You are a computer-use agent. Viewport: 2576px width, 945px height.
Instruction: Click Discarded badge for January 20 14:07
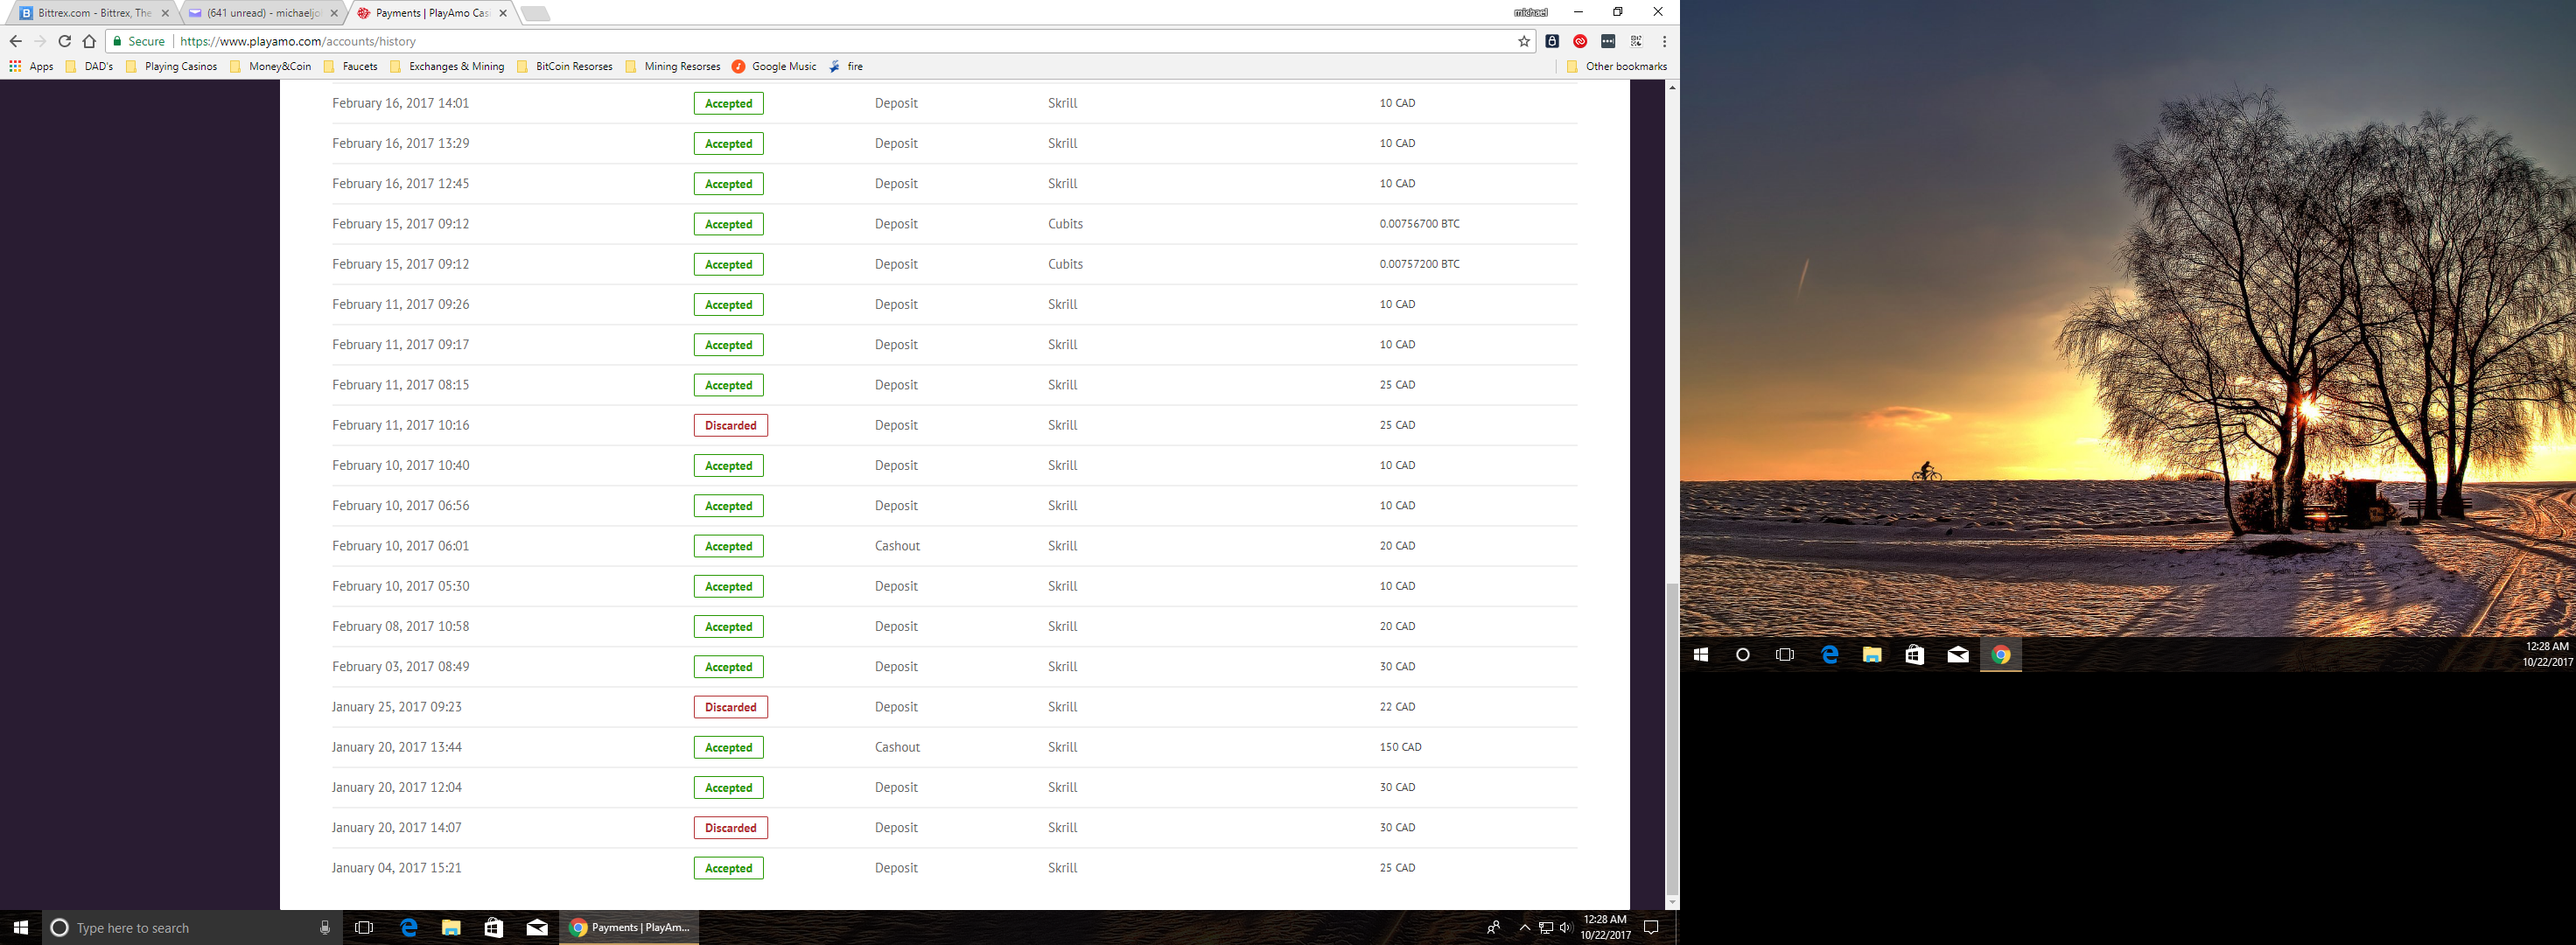click(731, 828)
